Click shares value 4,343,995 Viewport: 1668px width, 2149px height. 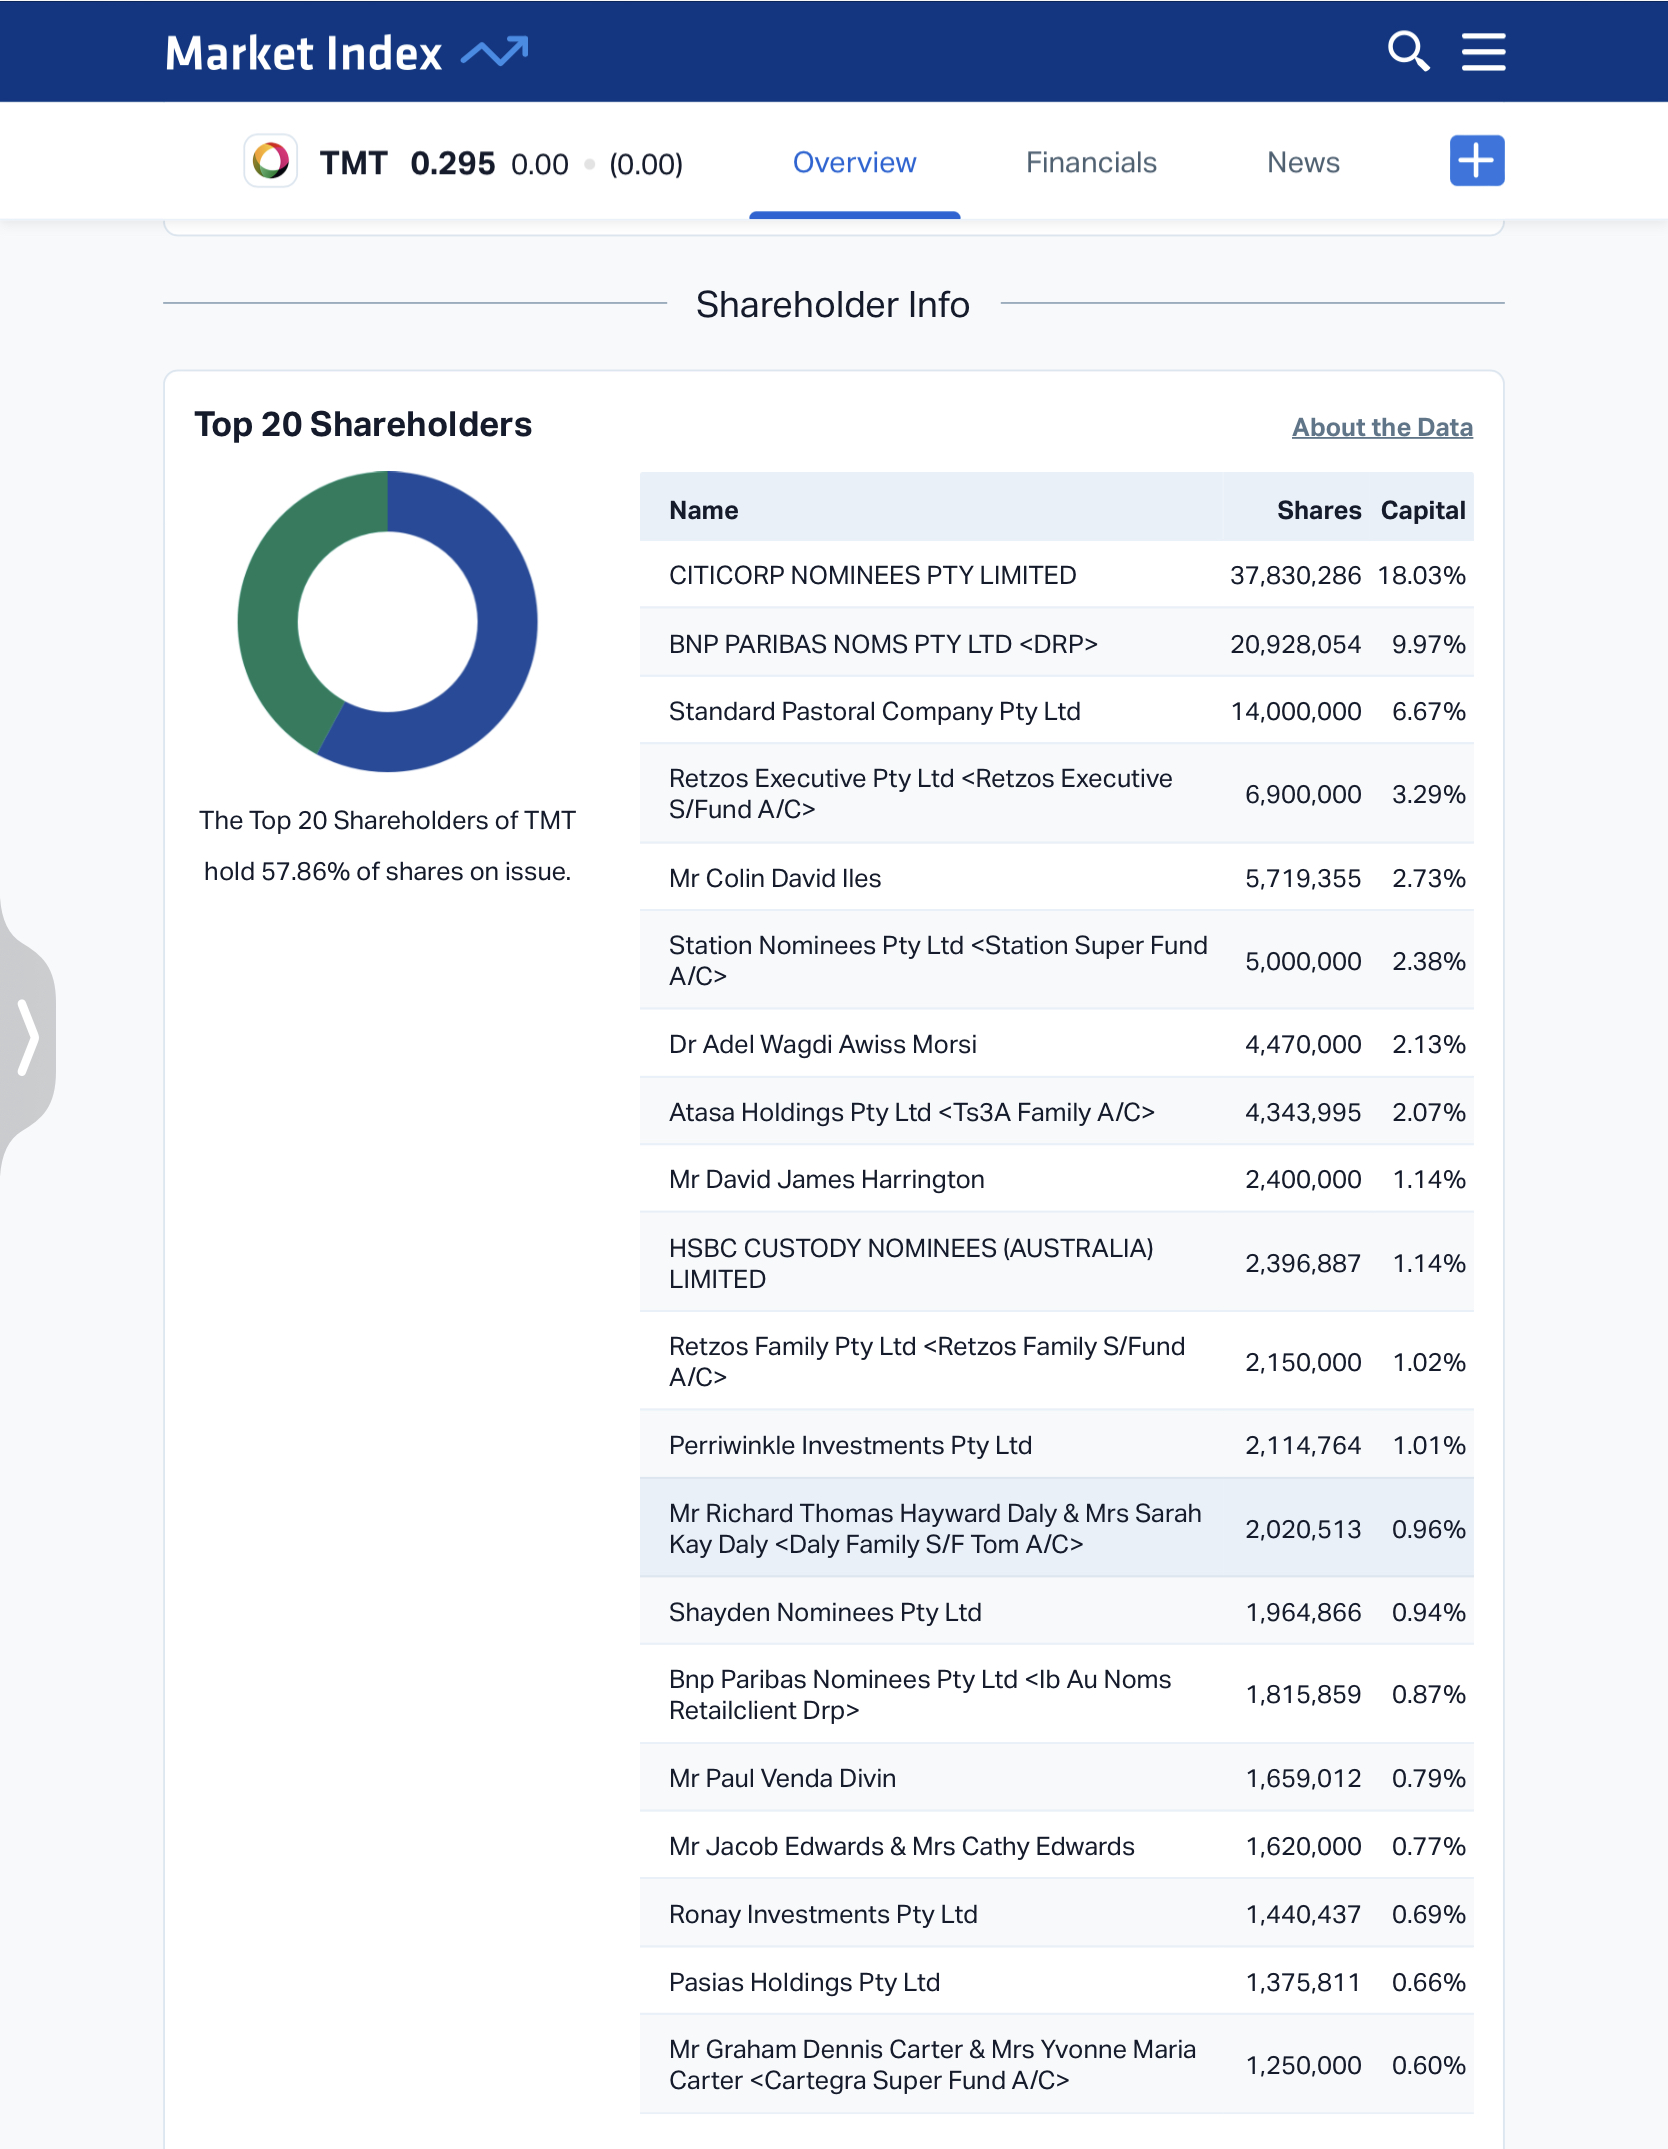pos(1303,1113)
